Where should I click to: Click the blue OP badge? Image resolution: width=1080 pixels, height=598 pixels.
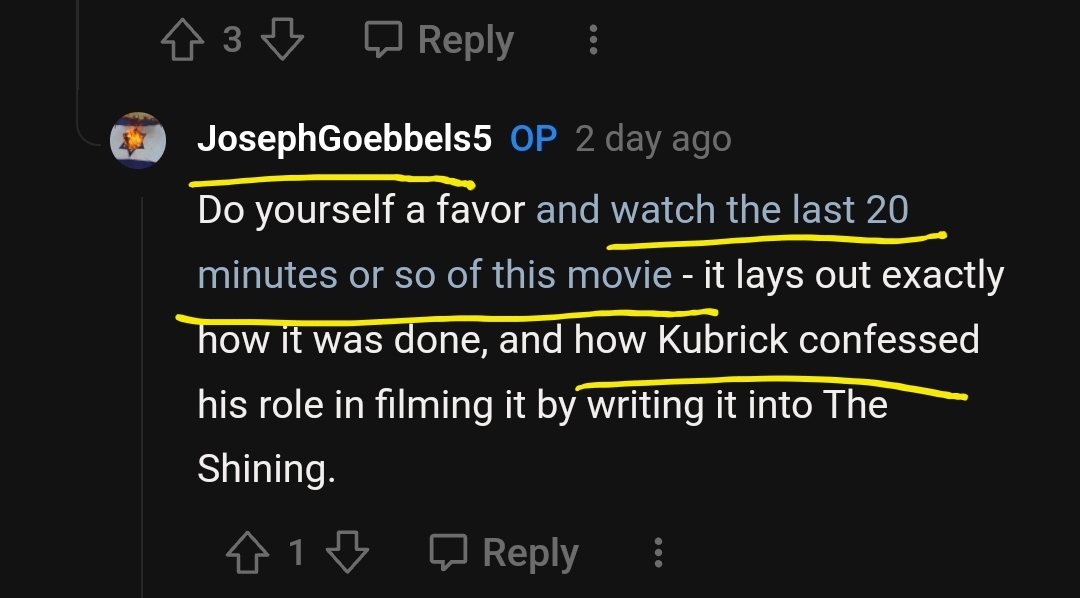click(x=533, y=139)
